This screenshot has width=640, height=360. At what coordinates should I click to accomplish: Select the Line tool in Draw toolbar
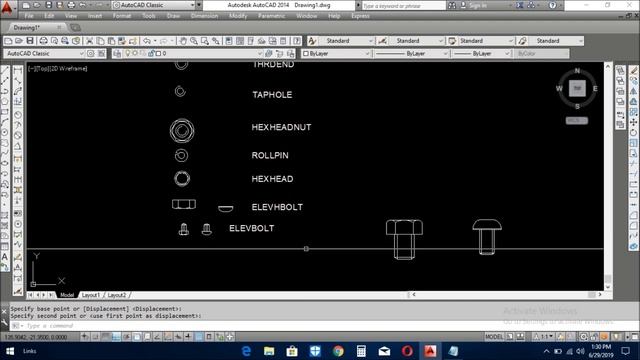tap(5, 71)
